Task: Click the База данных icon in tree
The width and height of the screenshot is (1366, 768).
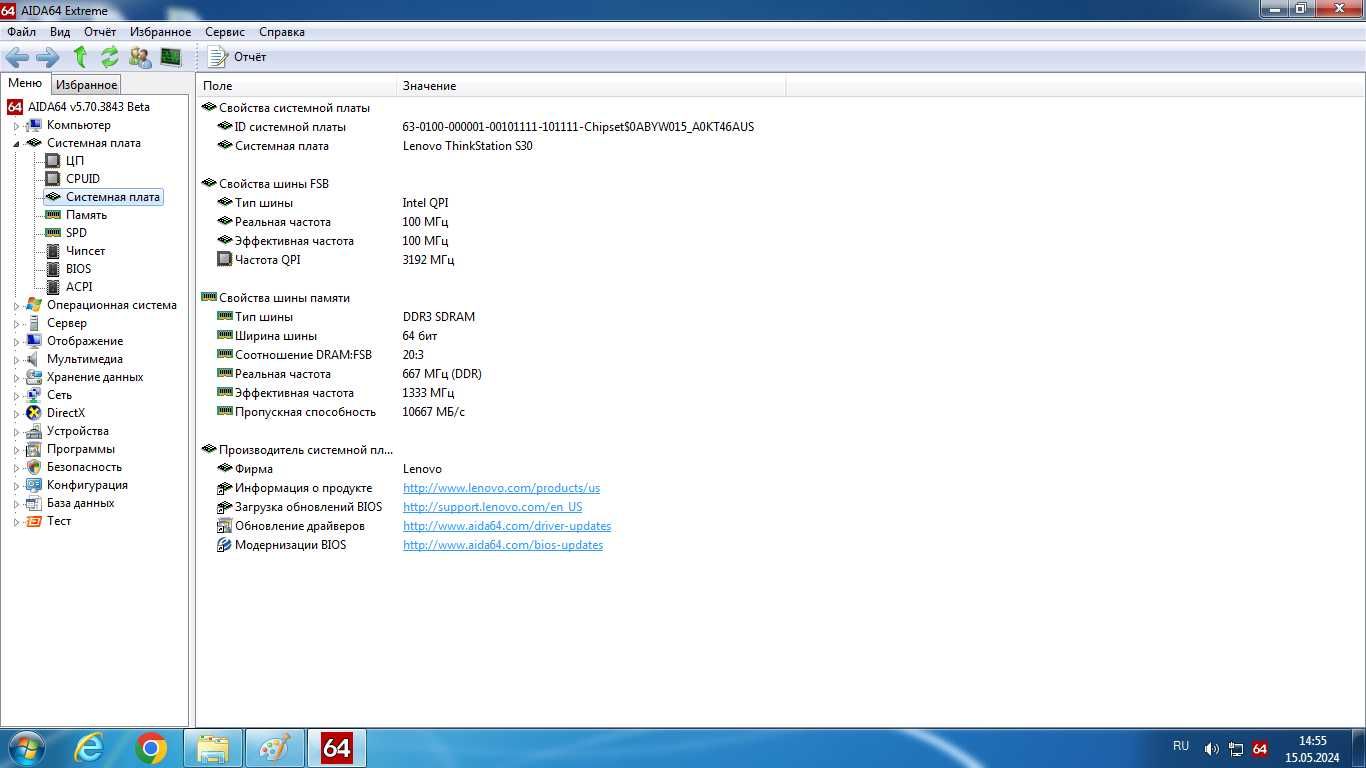Action: 34,503
